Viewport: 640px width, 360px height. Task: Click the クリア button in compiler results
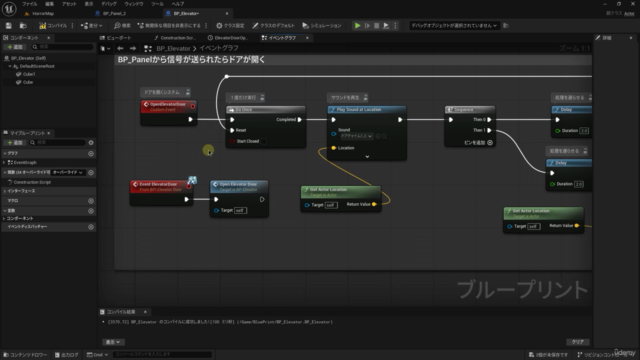coord(578,342)
